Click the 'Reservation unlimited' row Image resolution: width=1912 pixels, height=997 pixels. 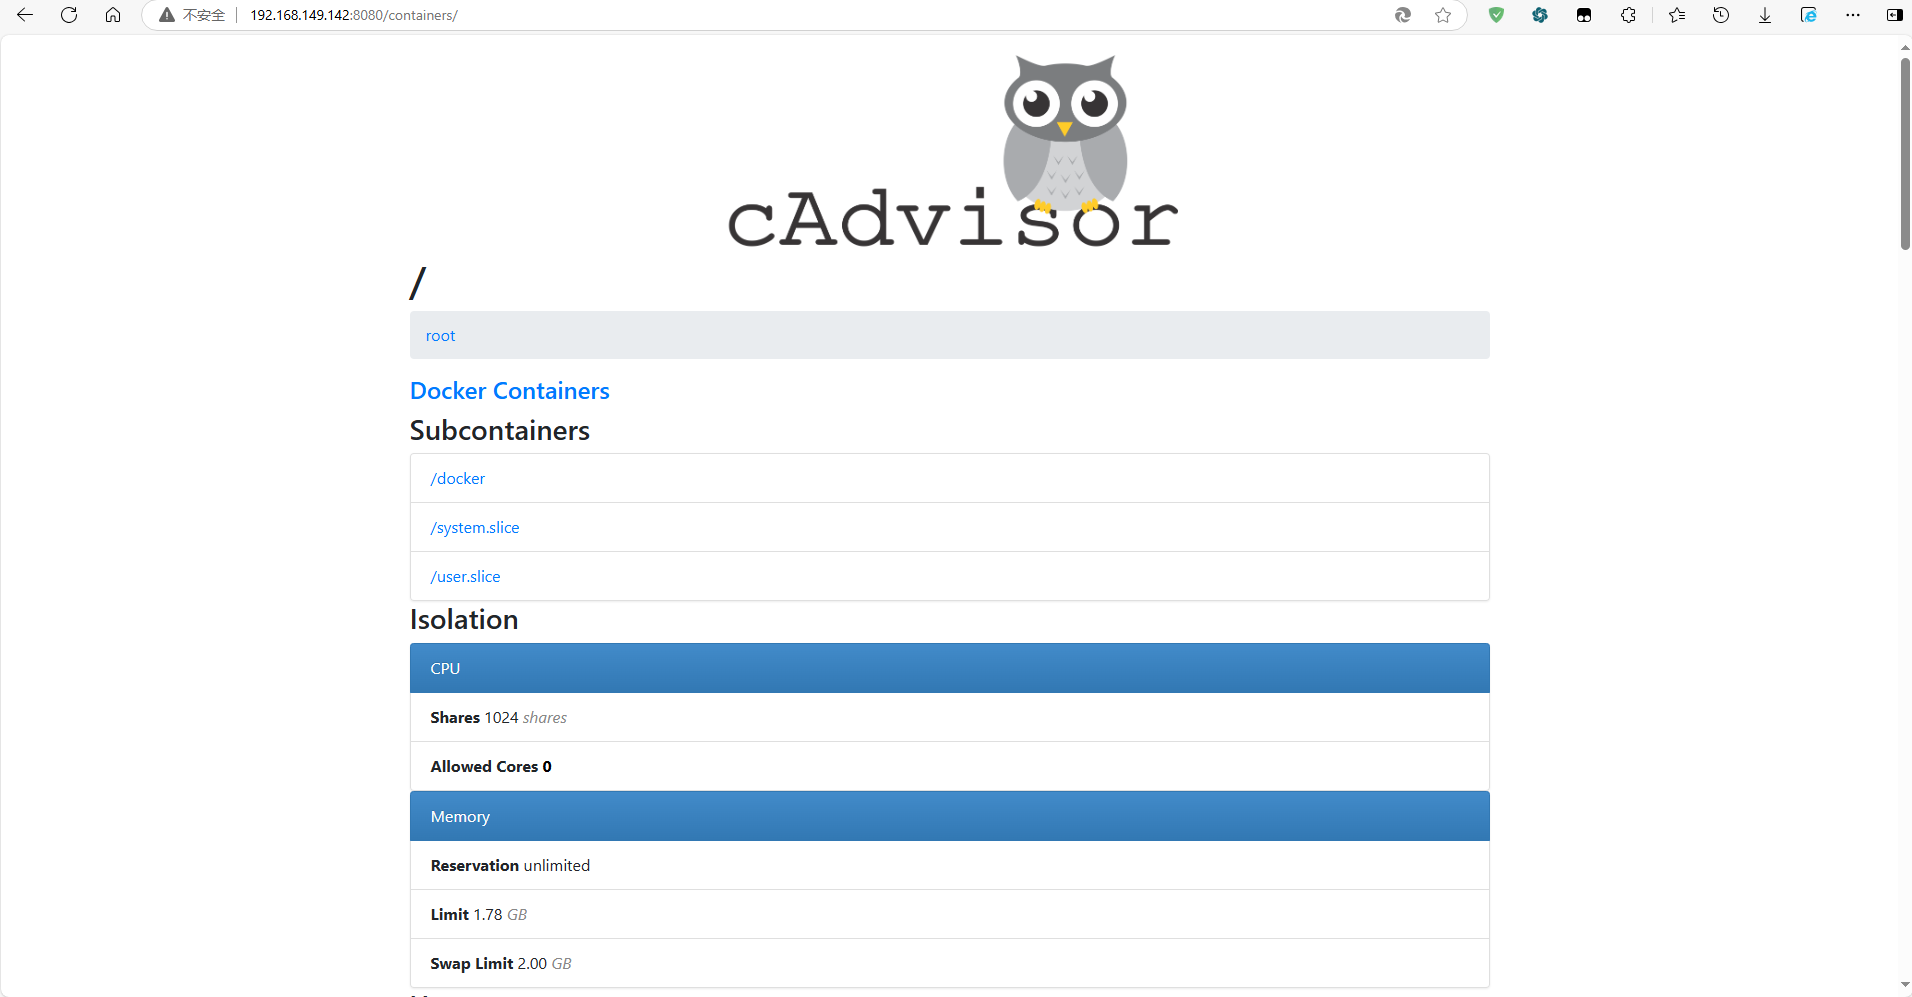(950, 866)
